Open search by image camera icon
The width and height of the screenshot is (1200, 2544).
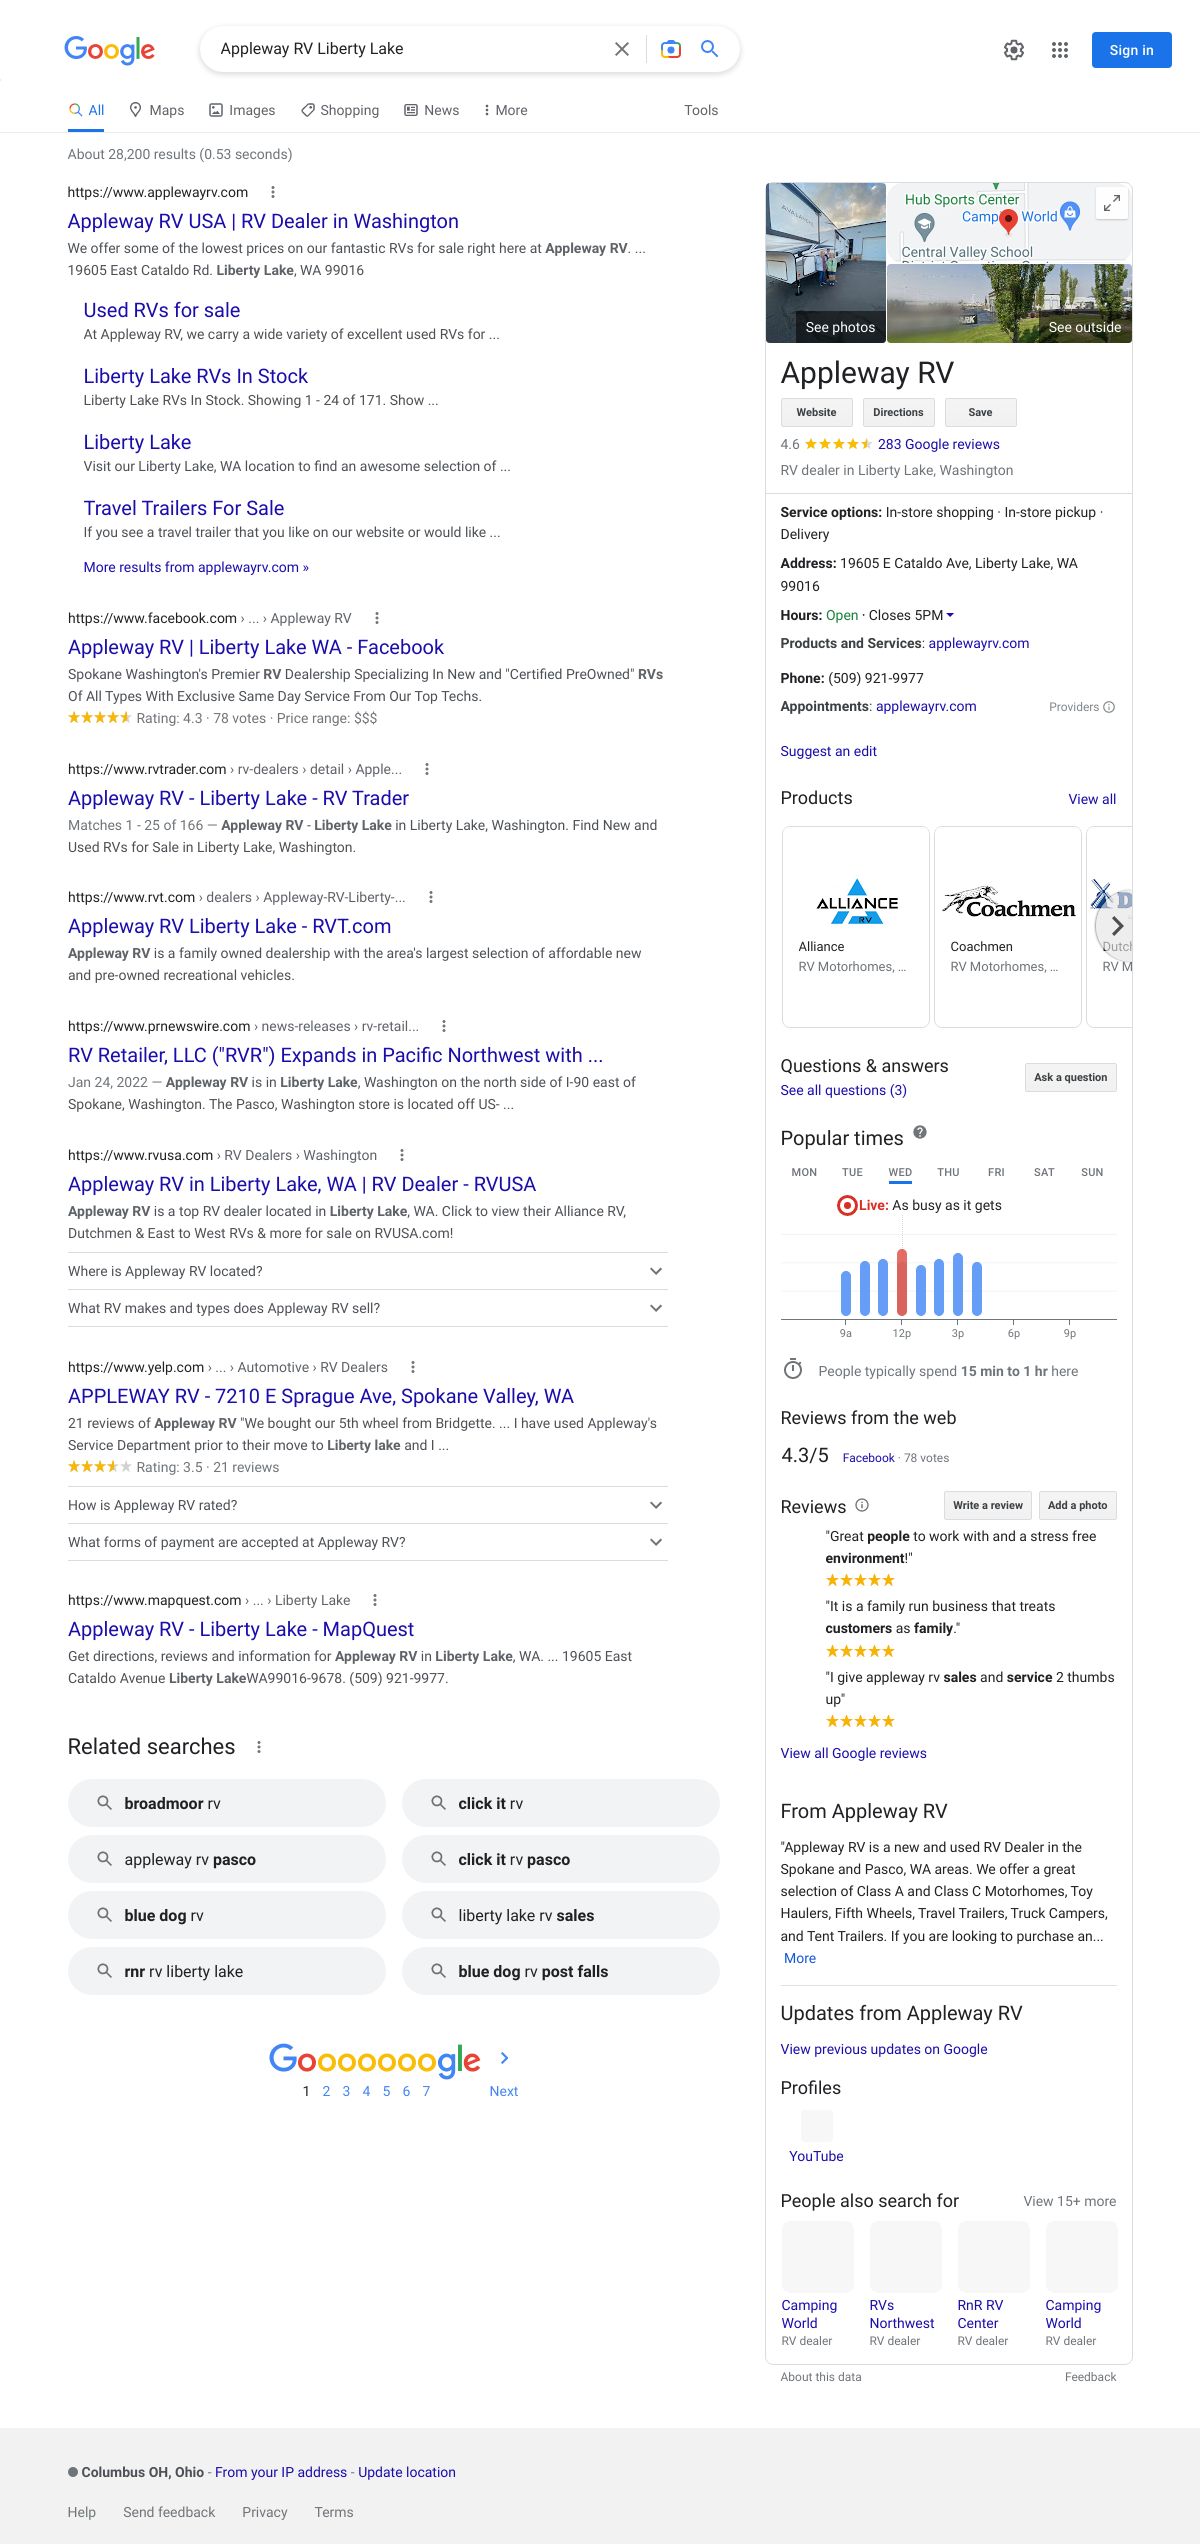(671, 49)
